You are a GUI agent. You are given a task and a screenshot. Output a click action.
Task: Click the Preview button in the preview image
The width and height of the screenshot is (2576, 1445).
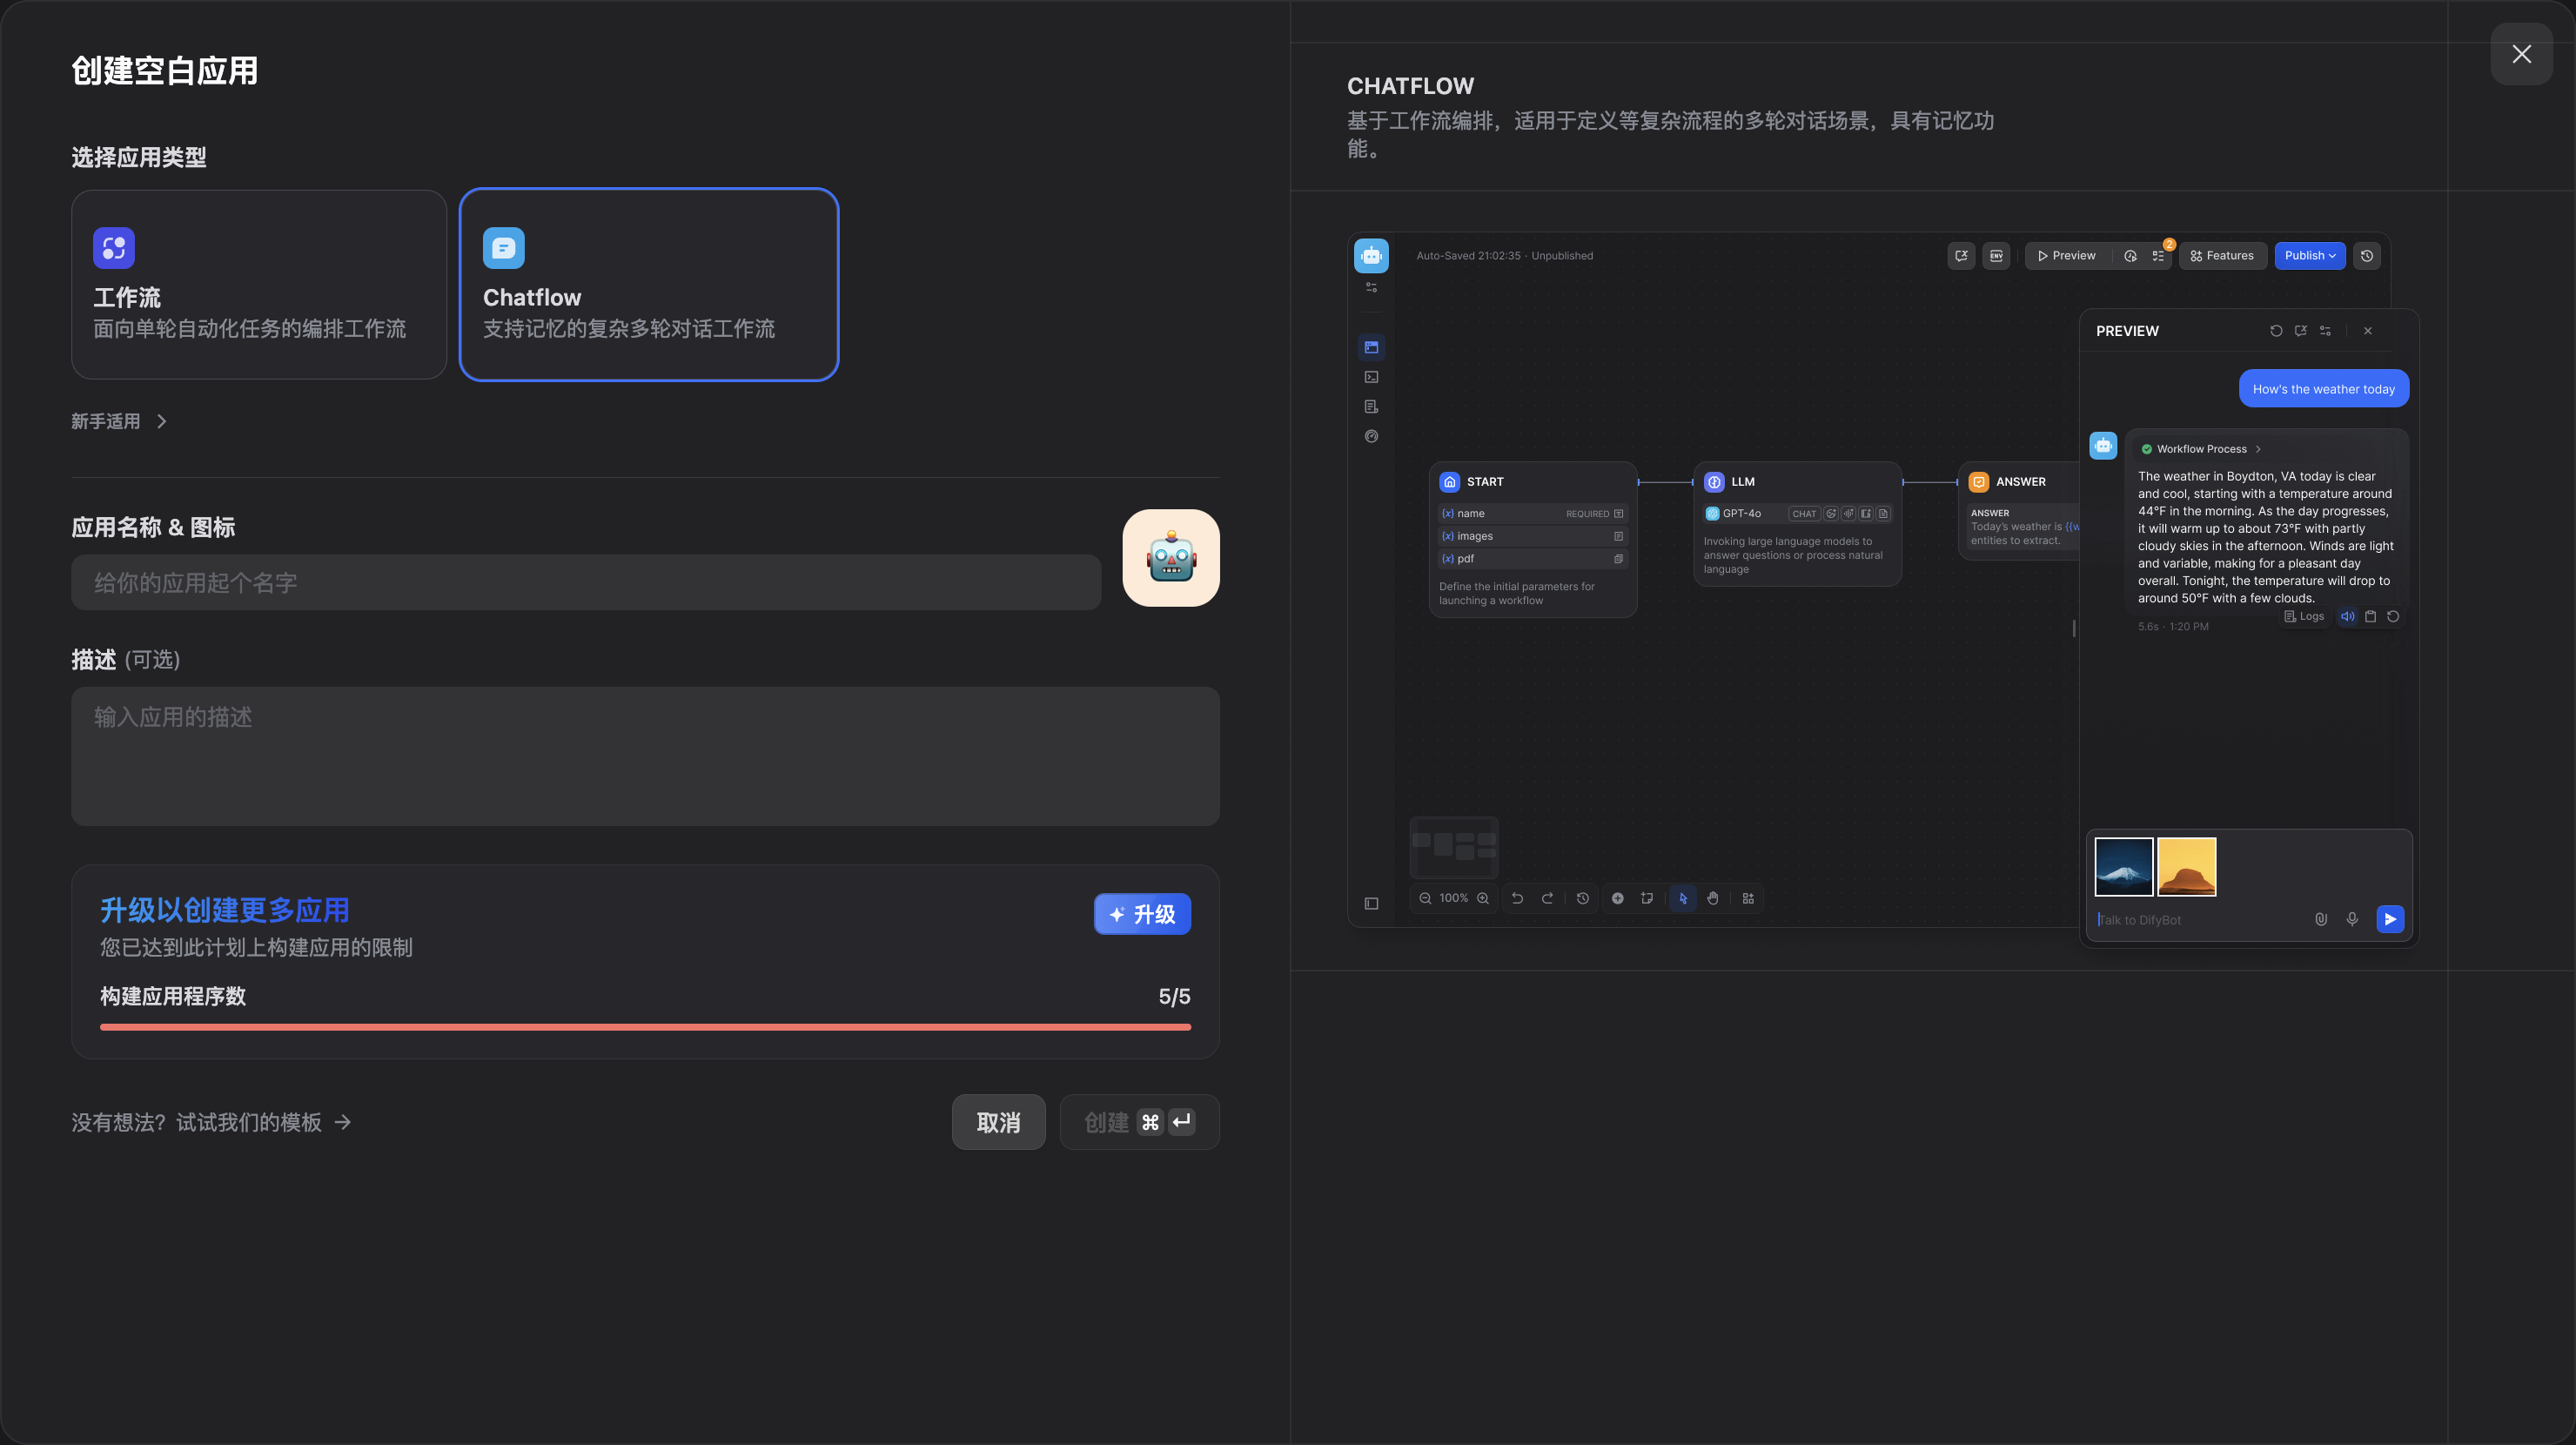pyautogui.click(x=2066, y=255)
